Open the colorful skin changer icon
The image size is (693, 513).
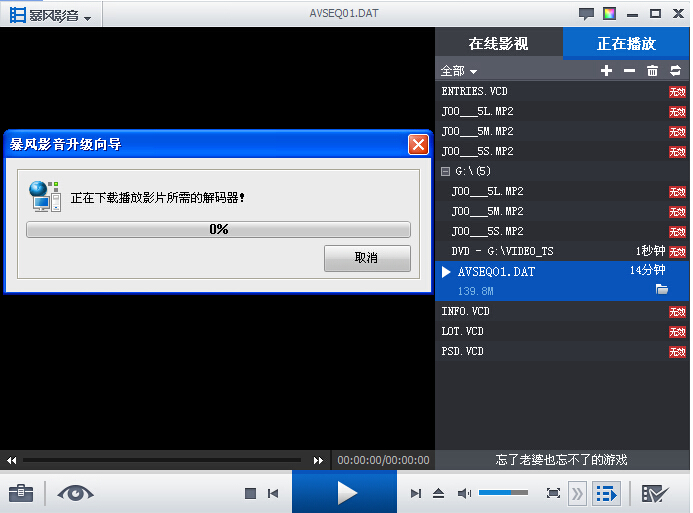(x=609, y=14)
